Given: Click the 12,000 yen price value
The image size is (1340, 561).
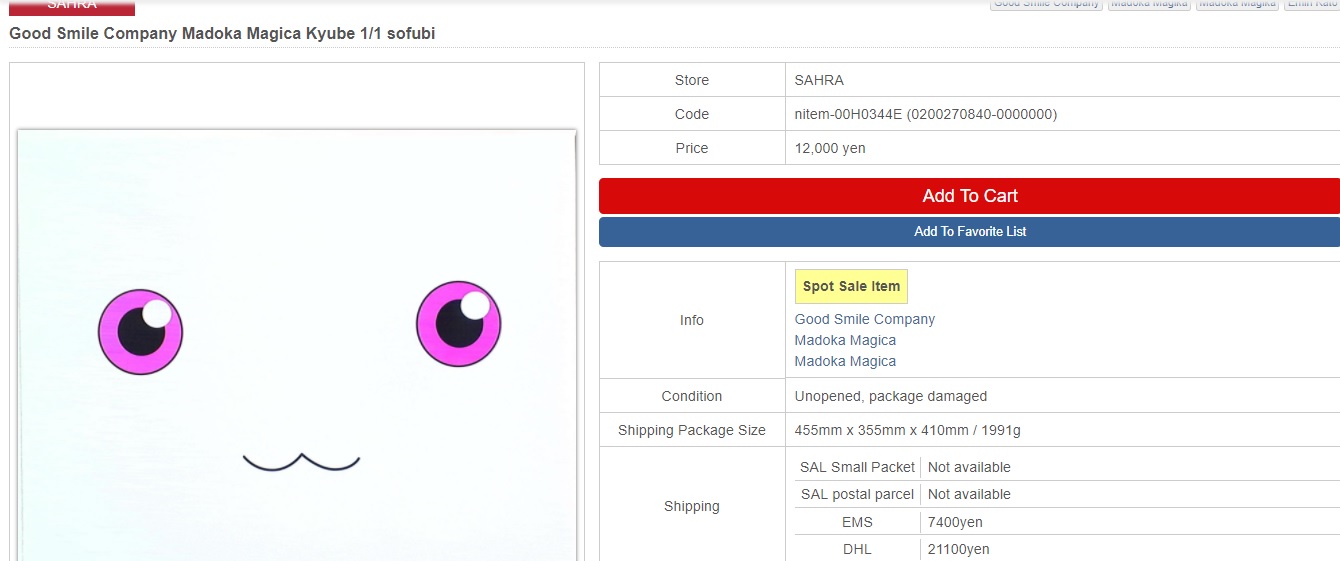Looking at the screenshot, I should 830,148.
